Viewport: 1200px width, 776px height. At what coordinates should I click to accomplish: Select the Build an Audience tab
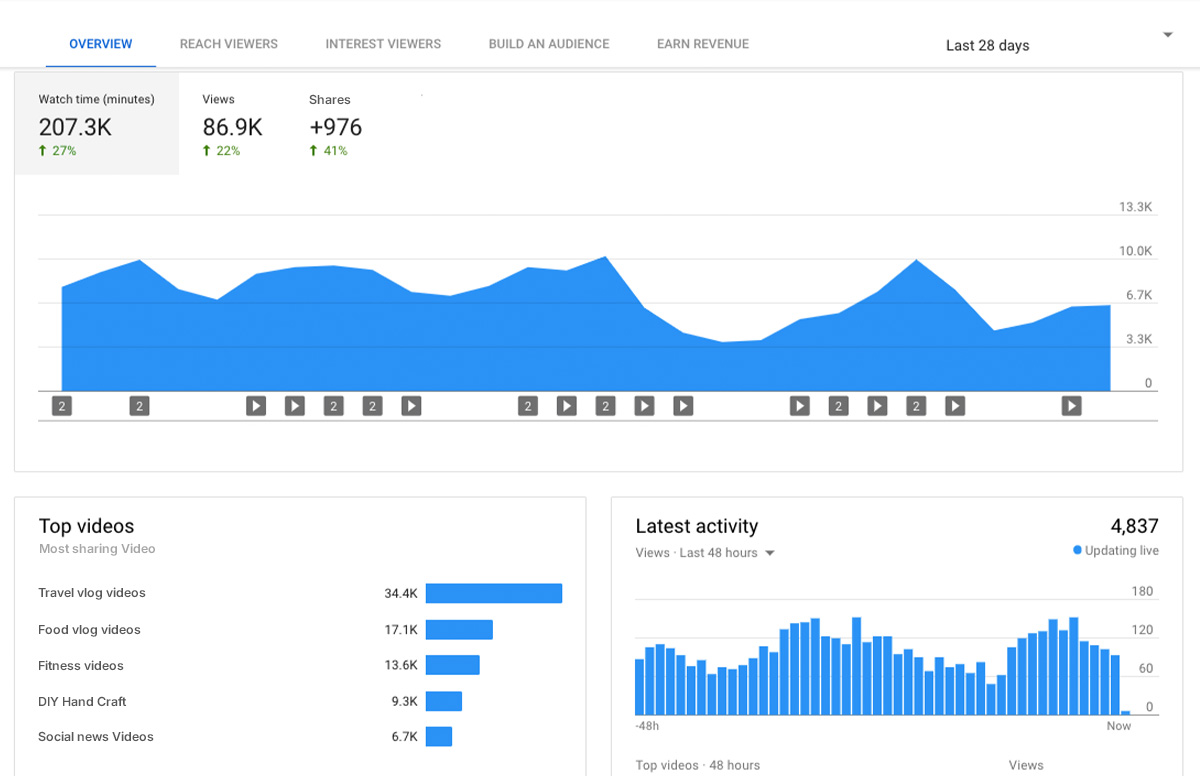(549, 44)
